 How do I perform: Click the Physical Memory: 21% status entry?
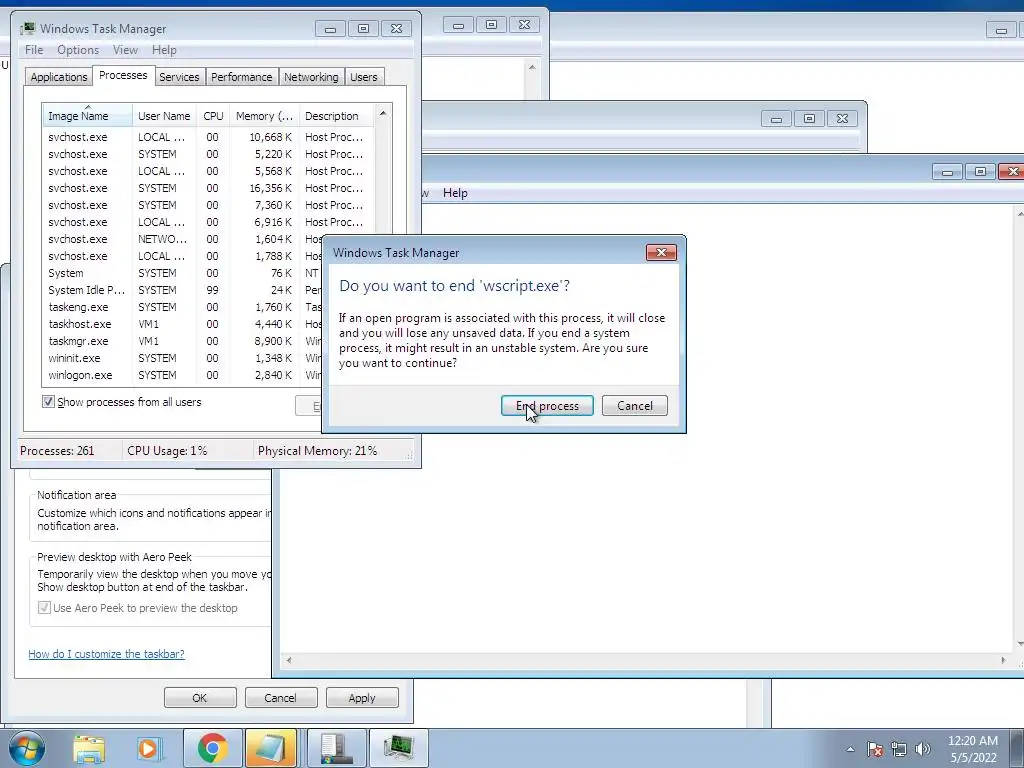[x=317, y=451]
